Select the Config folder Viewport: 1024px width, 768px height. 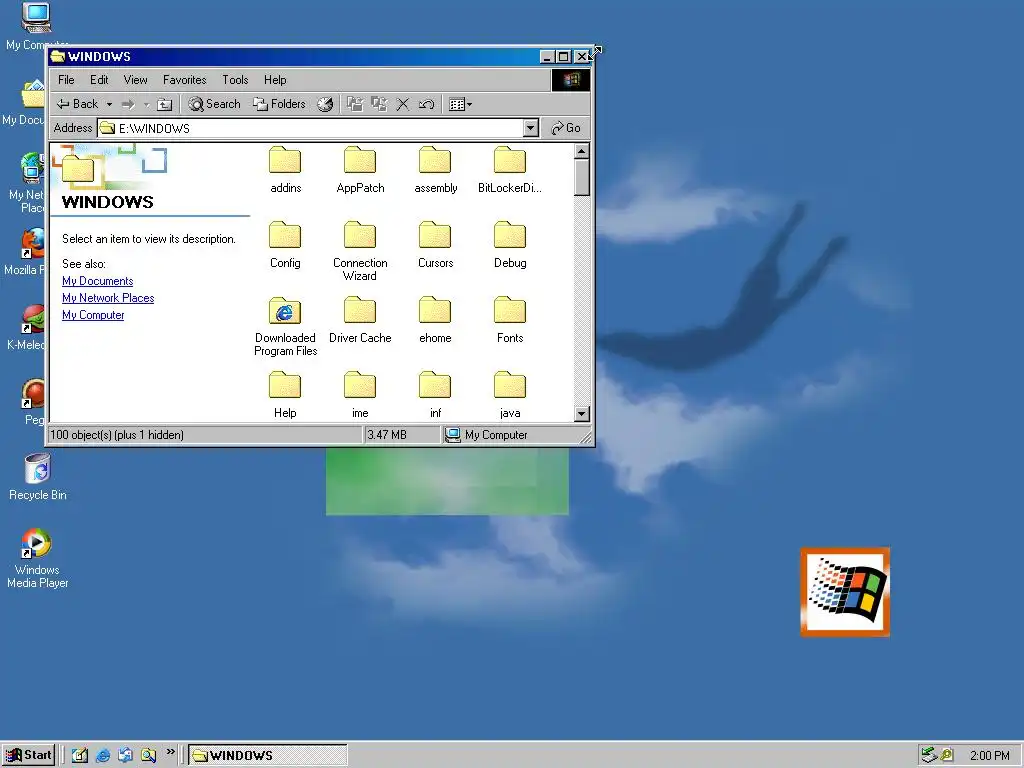285,245
